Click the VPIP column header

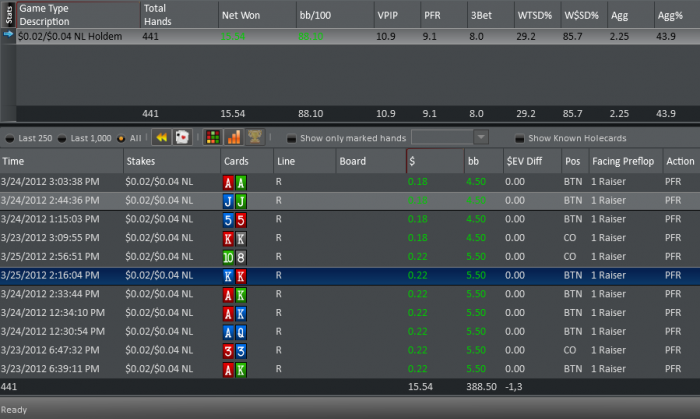click(x=397, y=15)
